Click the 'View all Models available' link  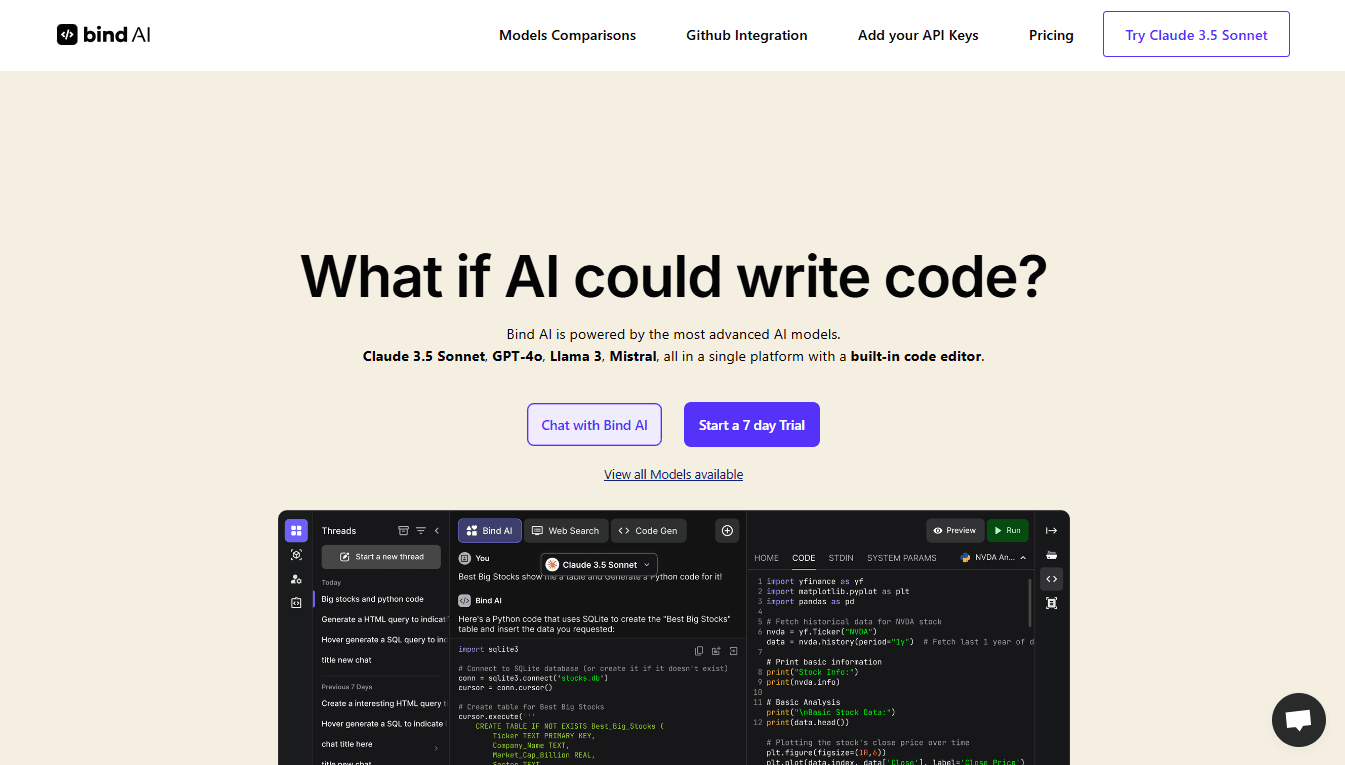(x=673, y=474)
